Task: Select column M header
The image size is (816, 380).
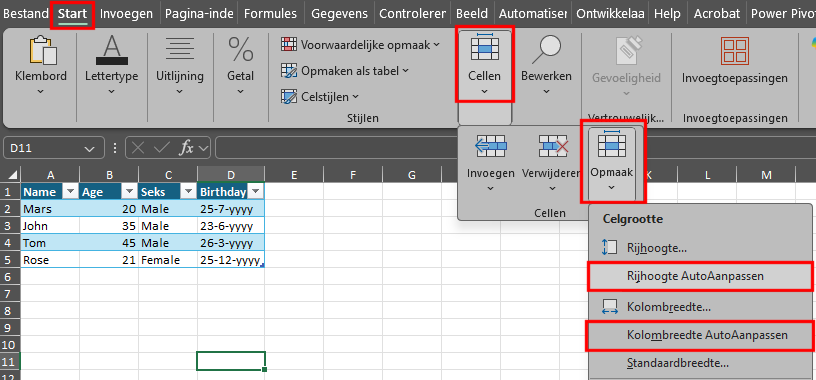Action: coord(766,175)
